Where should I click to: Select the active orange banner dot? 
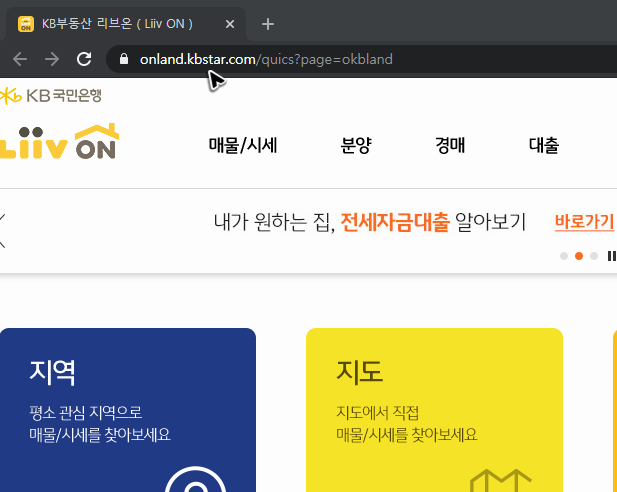click(579, 256)
